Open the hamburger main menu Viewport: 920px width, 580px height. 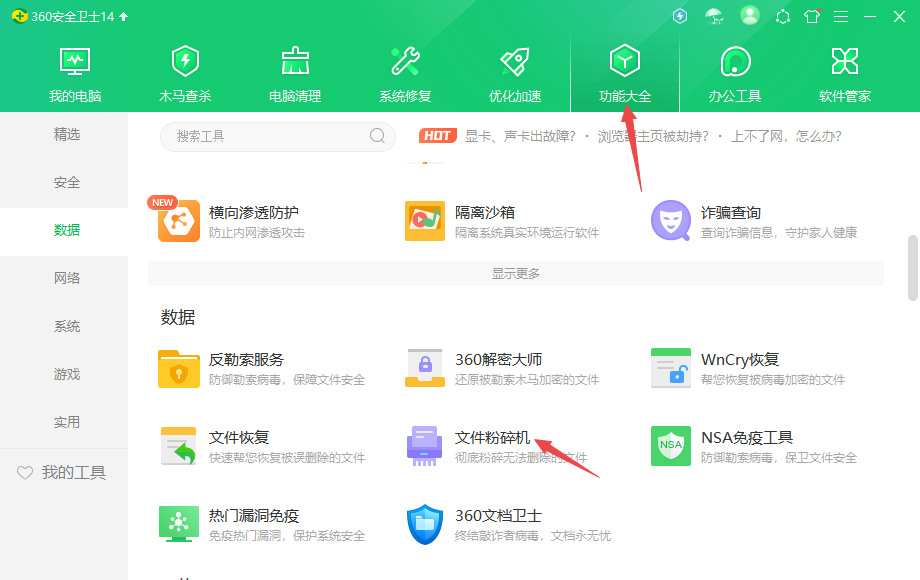coord(841,16)
